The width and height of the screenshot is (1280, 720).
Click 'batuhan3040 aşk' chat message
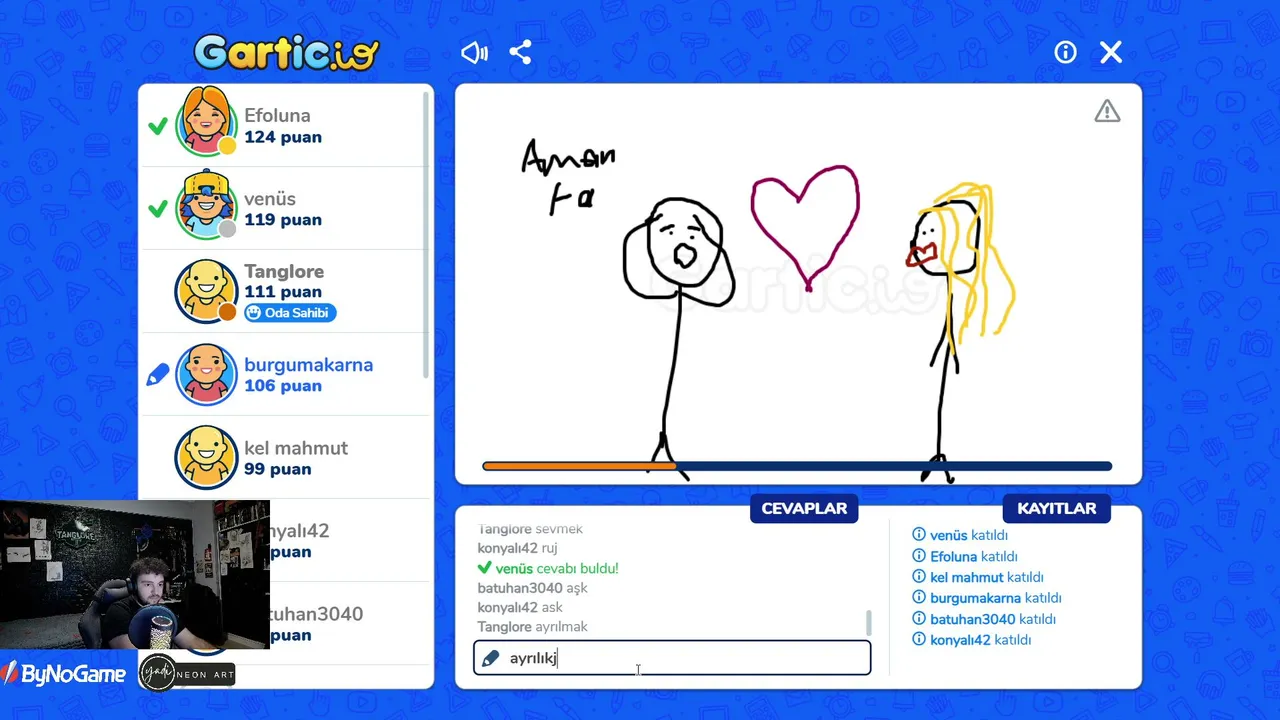click(x=532, y=588)
